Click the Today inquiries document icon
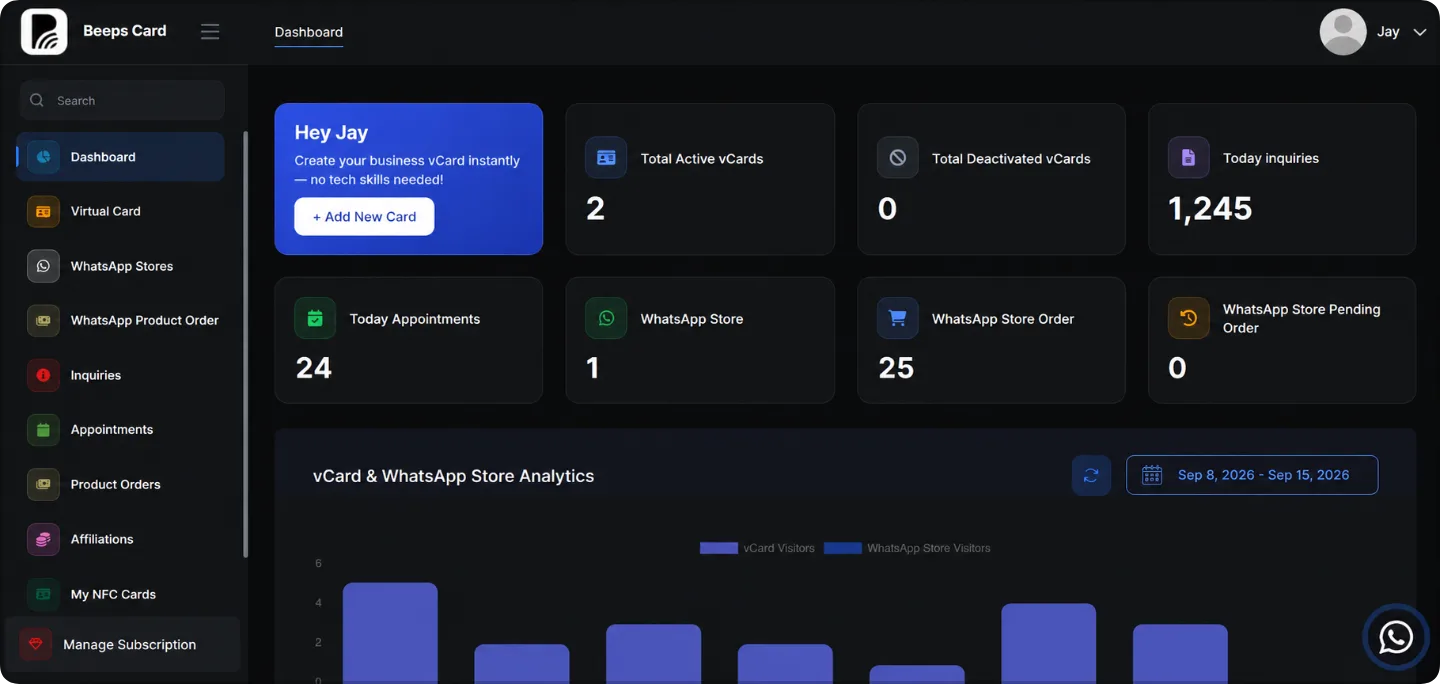1440x684 pixels. point(1189,158)
